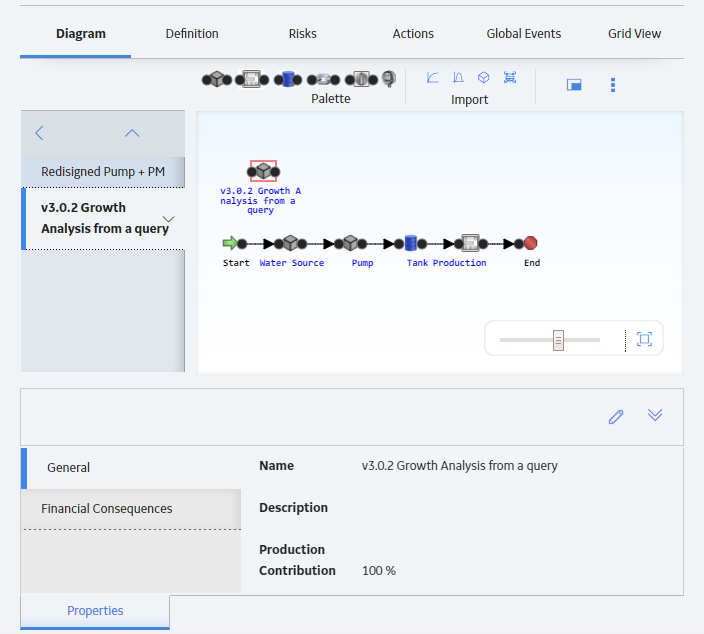Open the vertical three-dot more options menu

coord(613,85)
